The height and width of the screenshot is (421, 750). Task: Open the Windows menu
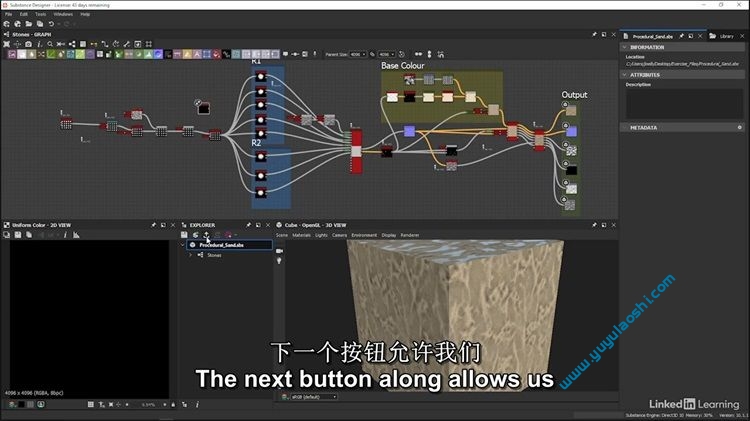tap(63, 14)
